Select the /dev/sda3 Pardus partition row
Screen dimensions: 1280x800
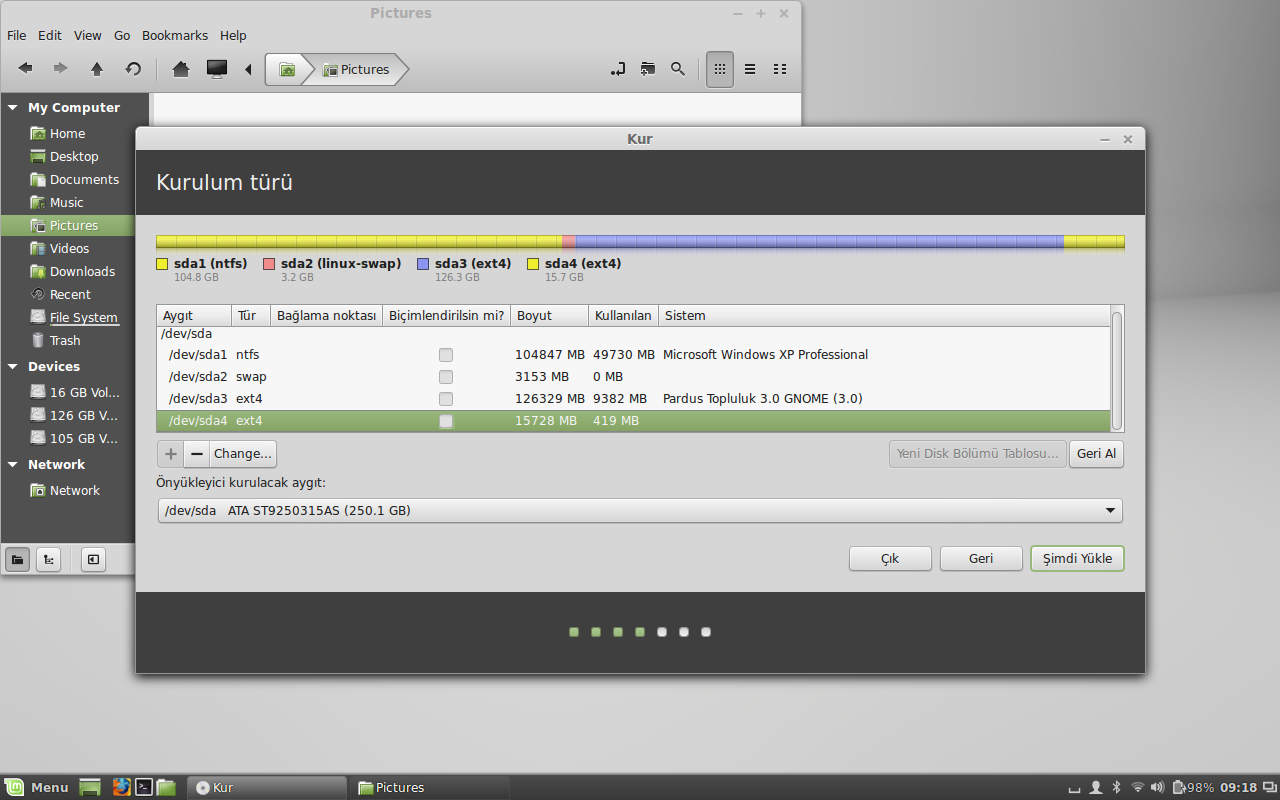click(634, 399)
